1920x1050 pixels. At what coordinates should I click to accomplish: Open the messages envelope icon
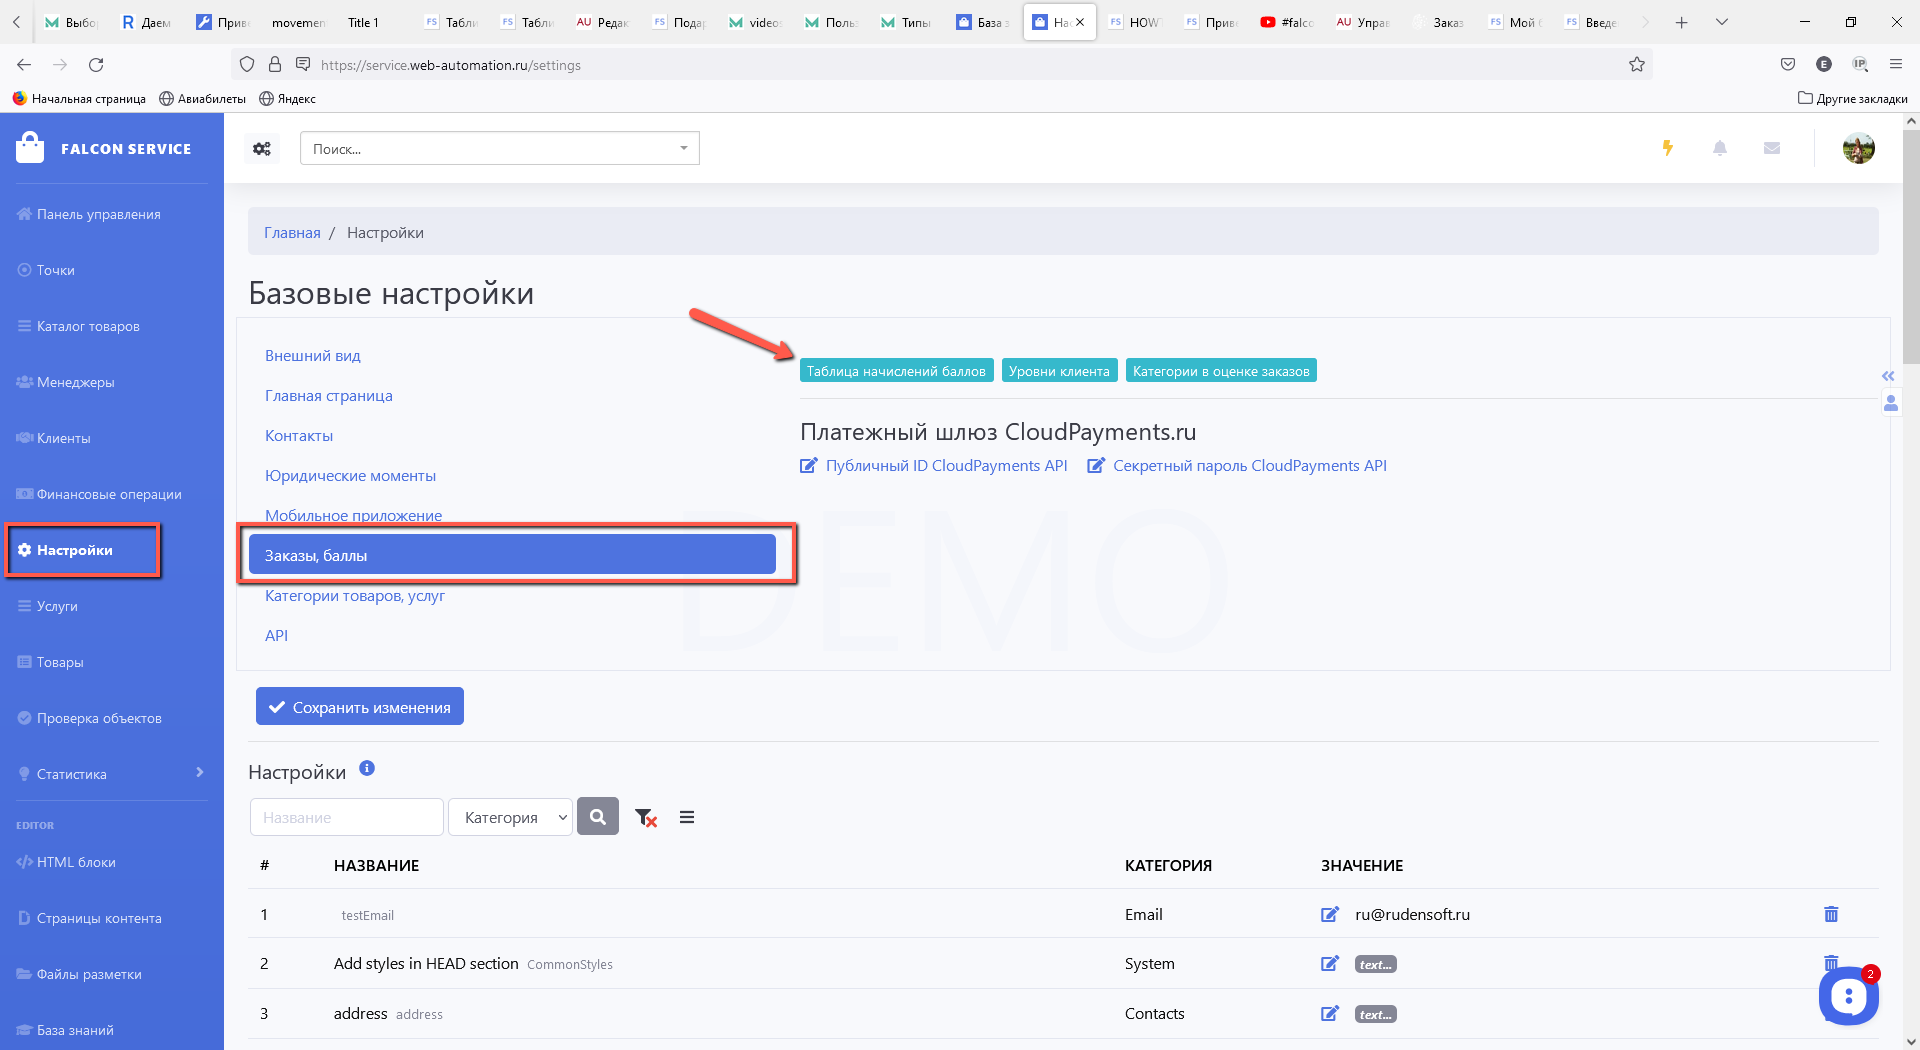[x=1771, y=148]
